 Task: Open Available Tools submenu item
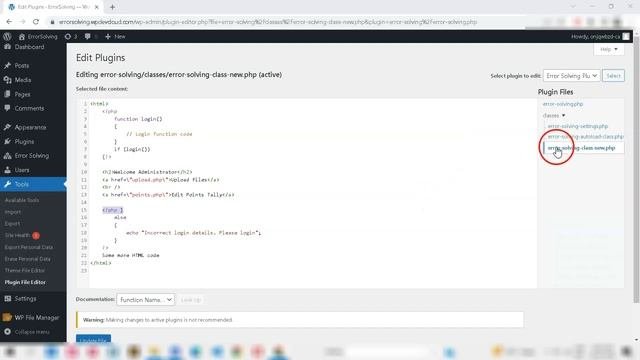(x=22, y=200)
